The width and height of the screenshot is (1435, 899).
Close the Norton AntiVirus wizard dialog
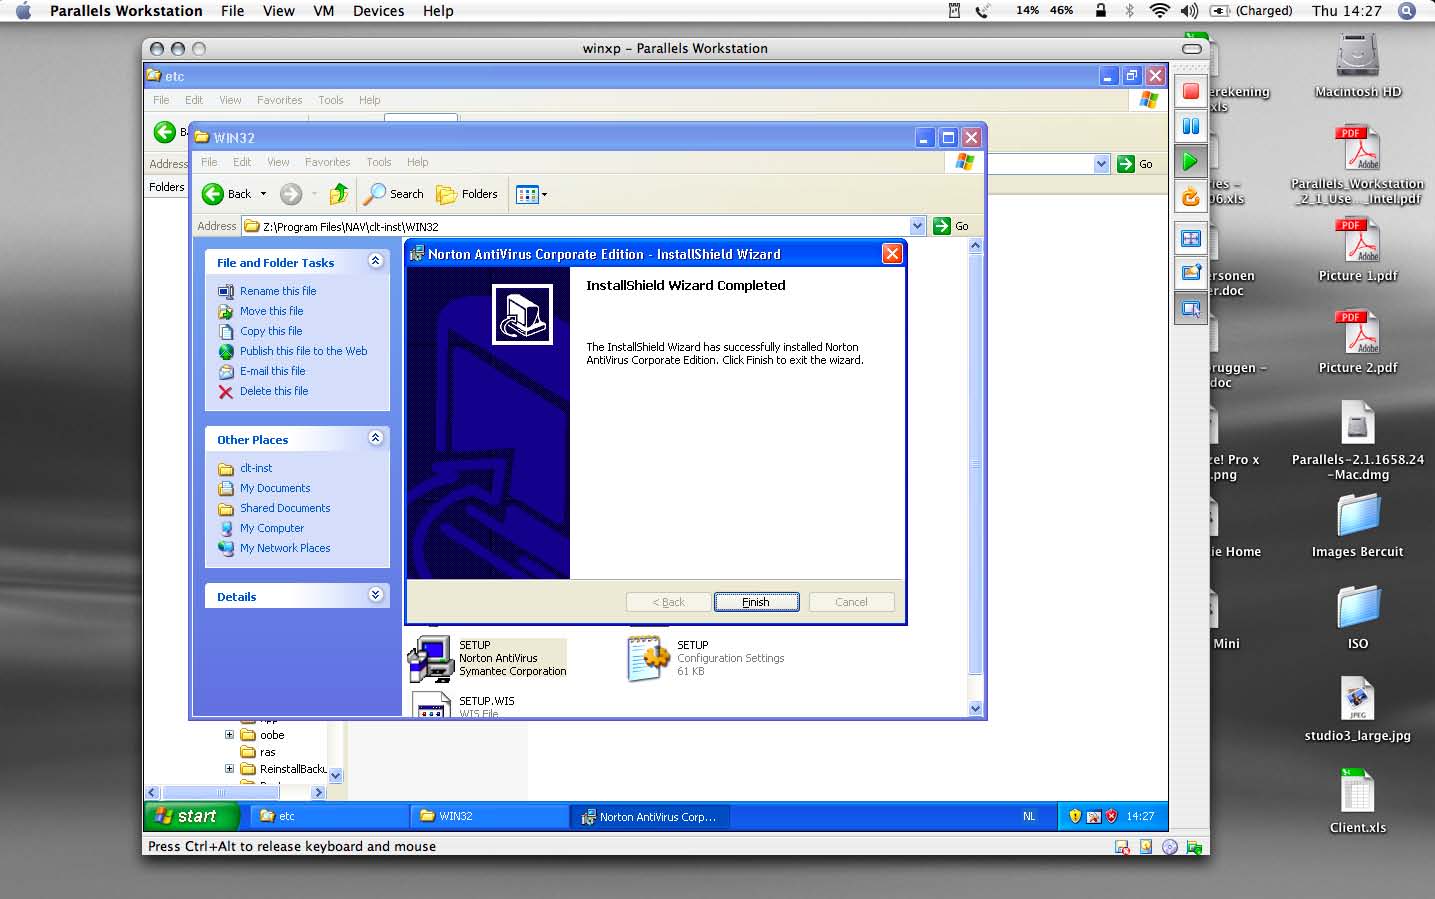click(892, 254)
